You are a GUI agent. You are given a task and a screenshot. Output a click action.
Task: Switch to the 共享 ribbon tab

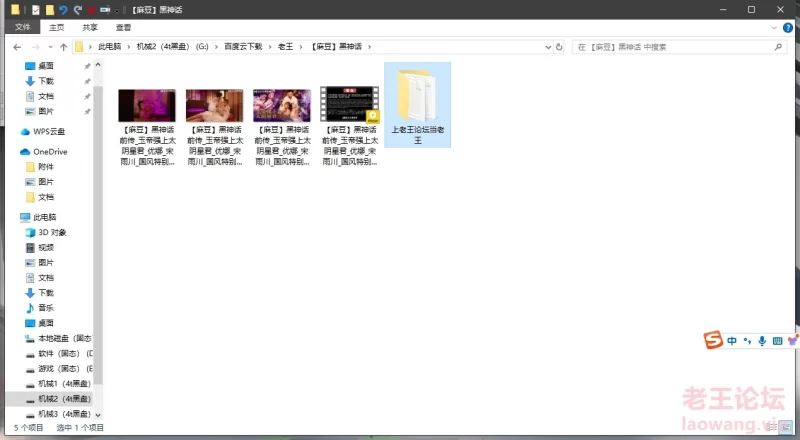(x=90, y=27)
